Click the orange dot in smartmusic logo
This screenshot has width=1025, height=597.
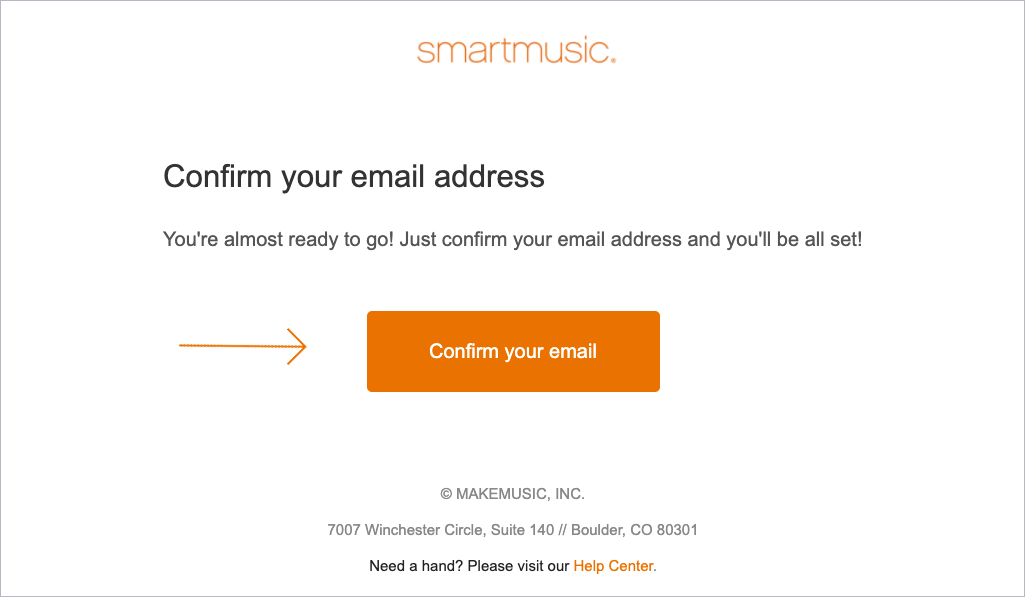(613, 60)
